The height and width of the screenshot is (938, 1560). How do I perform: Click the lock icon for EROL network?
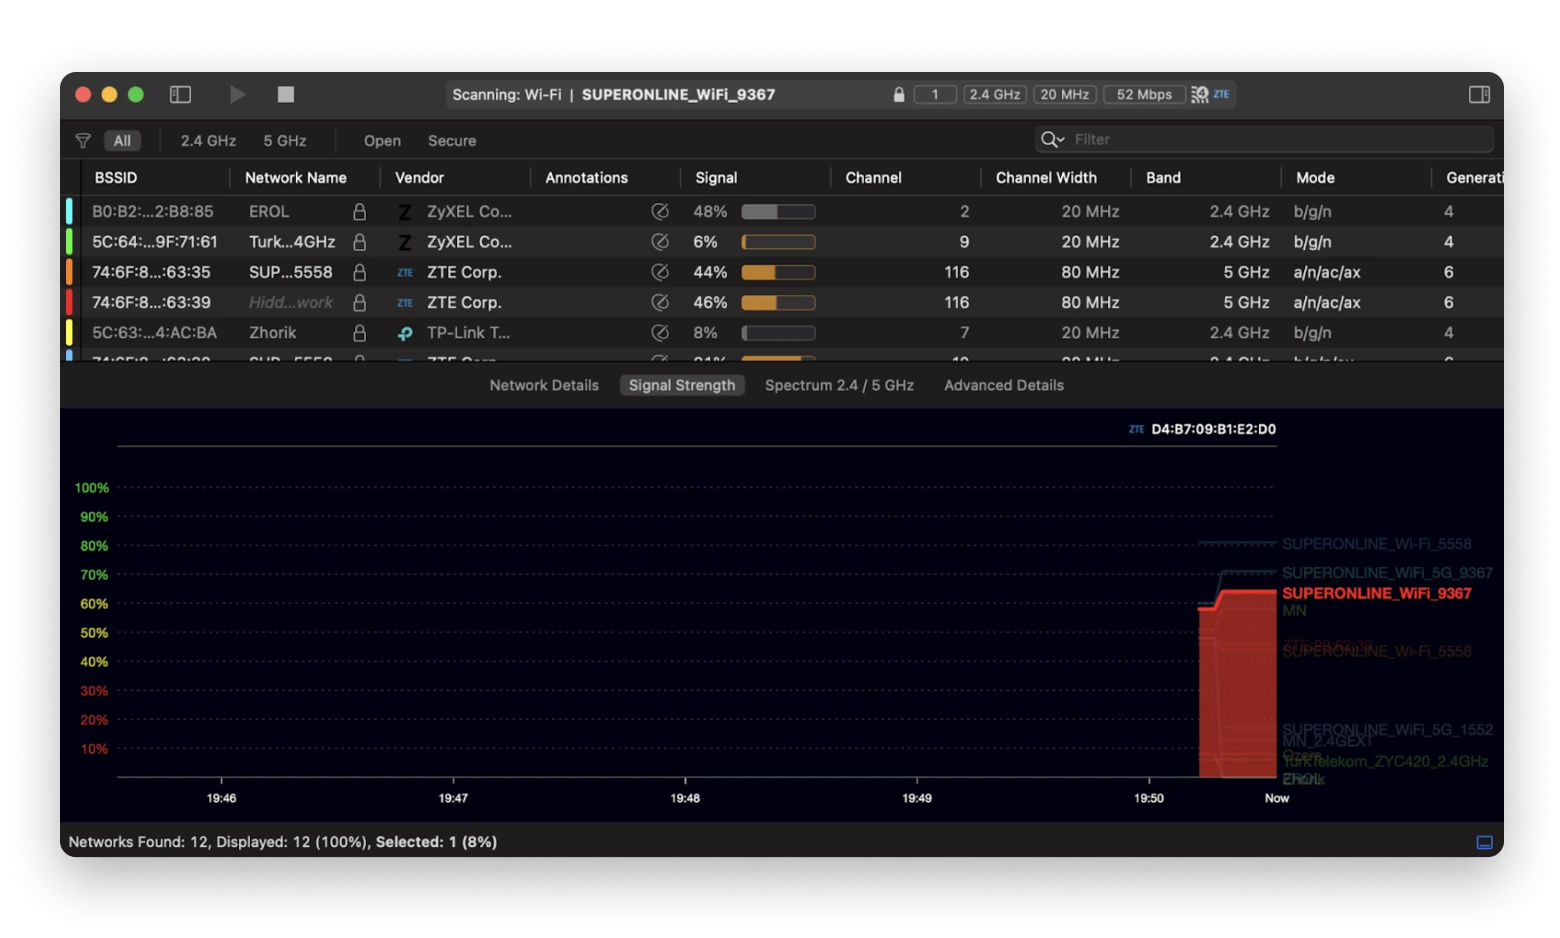359,211
